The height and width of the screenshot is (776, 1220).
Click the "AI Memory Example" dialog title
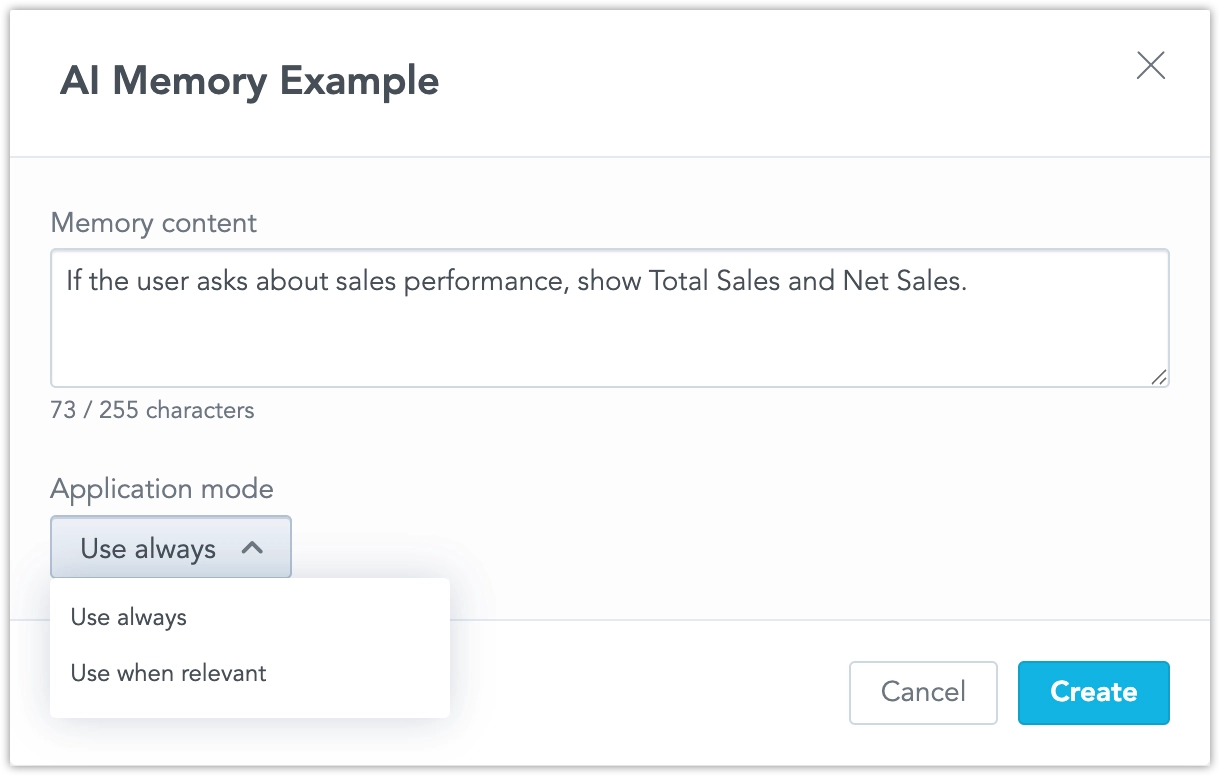[x=249, y=81]
